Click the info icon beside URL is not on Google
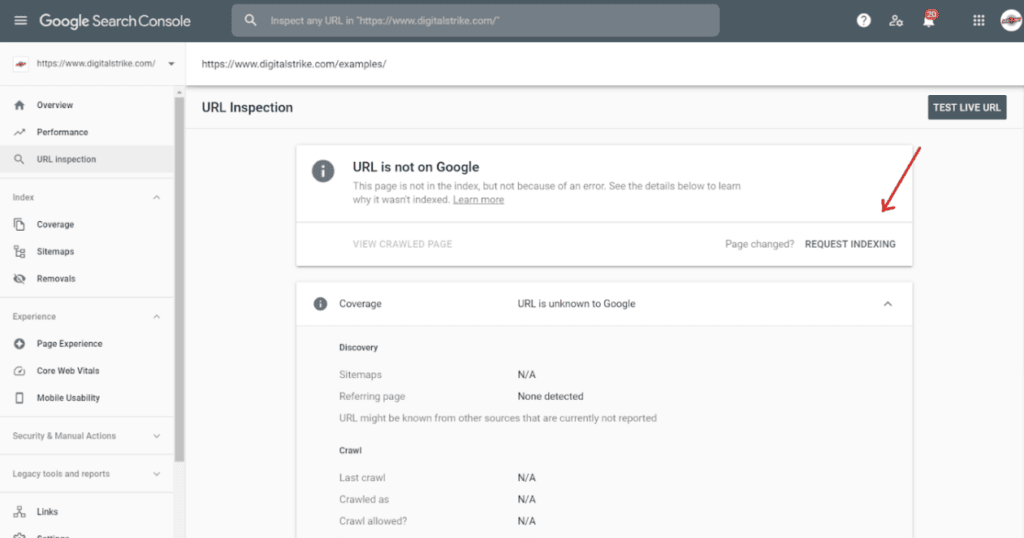The image size is (1024, 538). pyautogui.click(x=323, y=171)
